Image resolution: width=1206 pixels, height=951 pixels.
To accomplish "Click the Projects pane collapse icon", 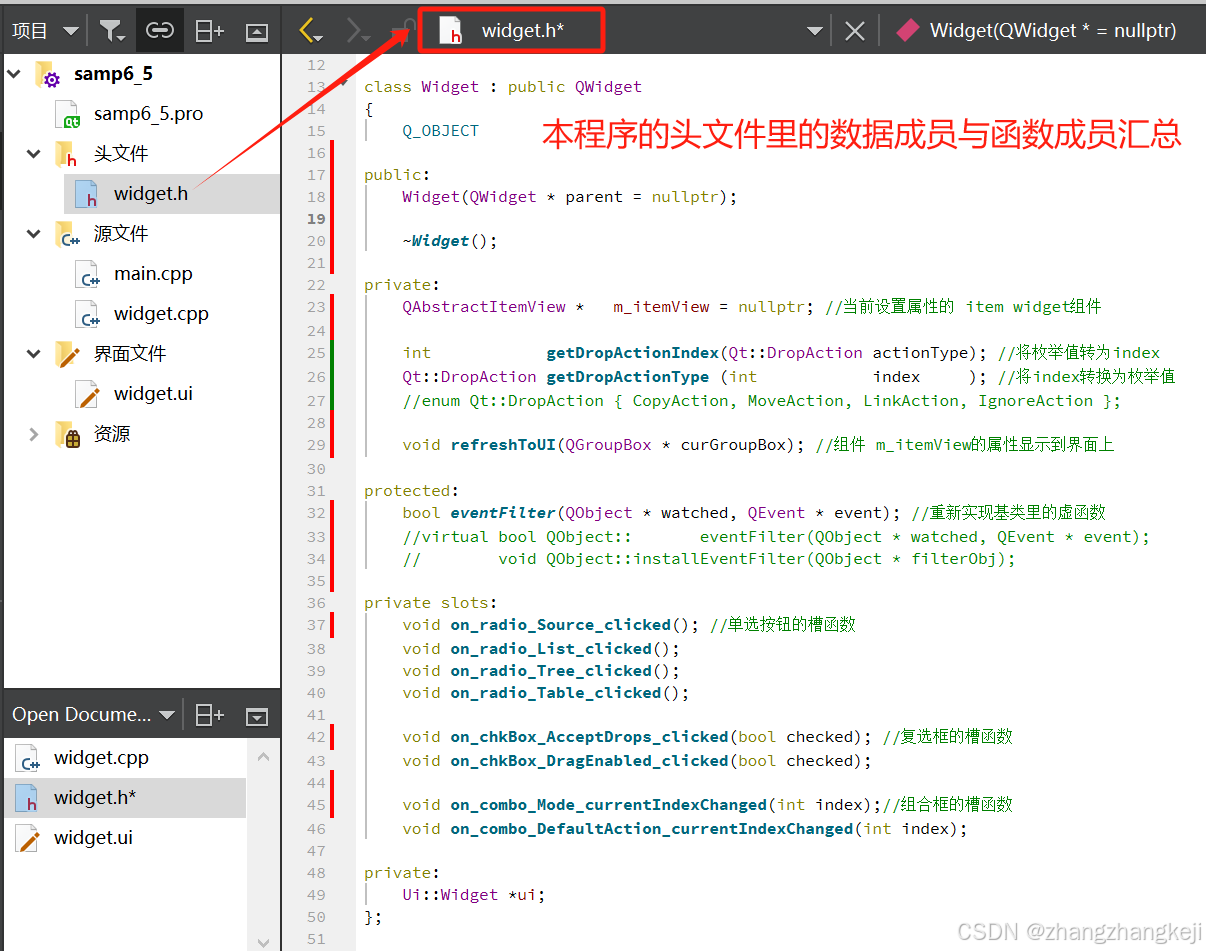I will pyautogui.click(x=257, y=32).
